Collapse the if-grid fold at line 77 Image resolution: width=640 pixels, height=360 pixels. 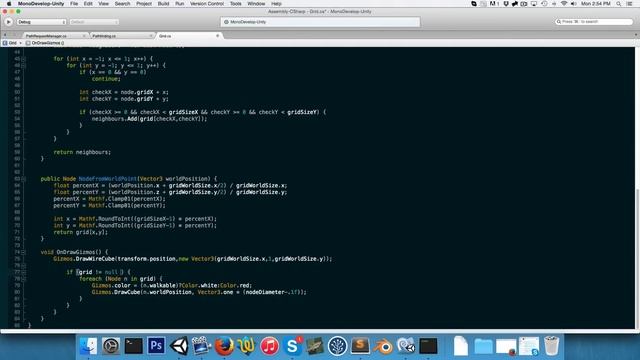23,272
